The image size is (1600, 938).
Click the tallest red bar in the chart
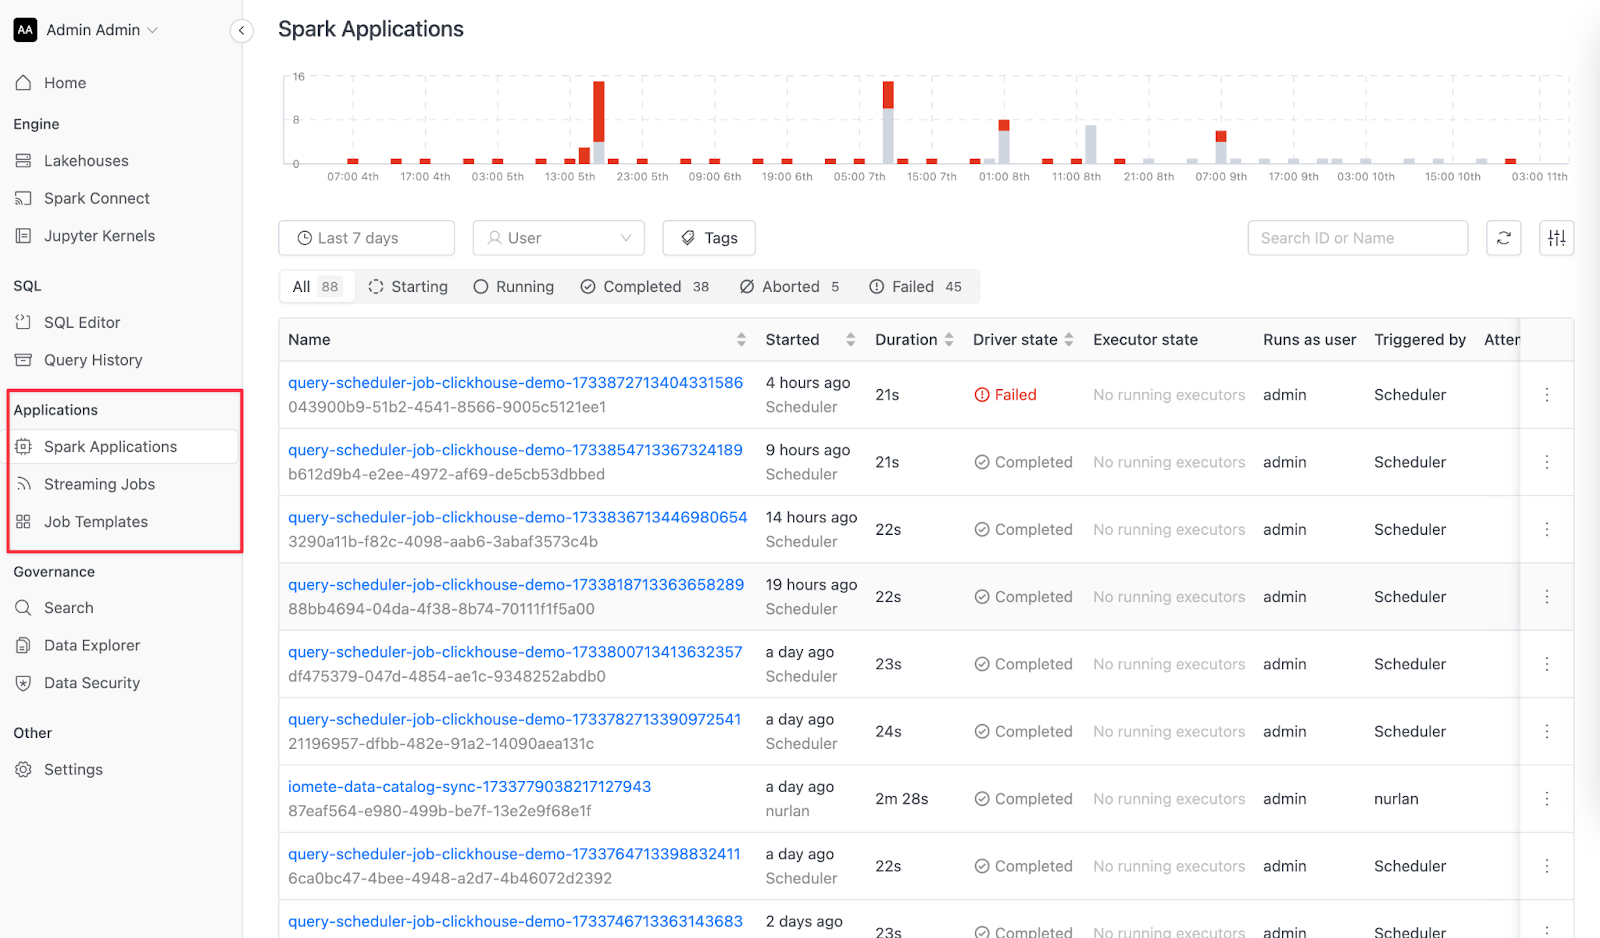click(x=599, y=111)
